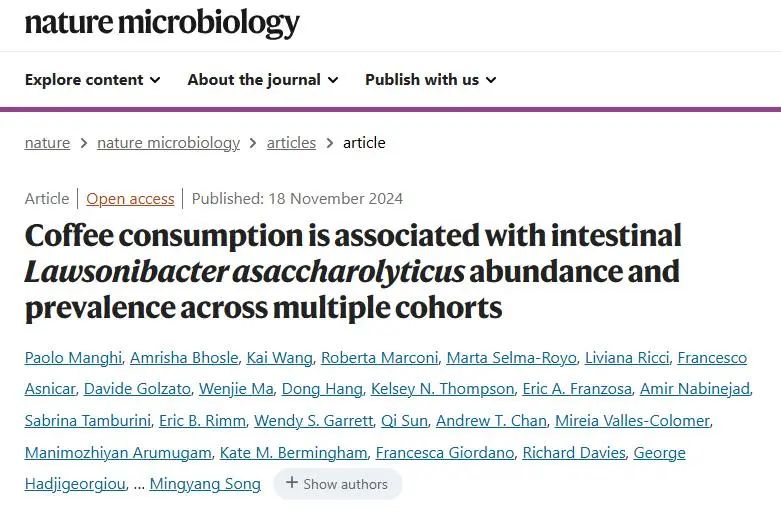This screenshot has width=781, height=508.
Task: Click the plus icon in Show authors
Action: (x=292, y=483)
